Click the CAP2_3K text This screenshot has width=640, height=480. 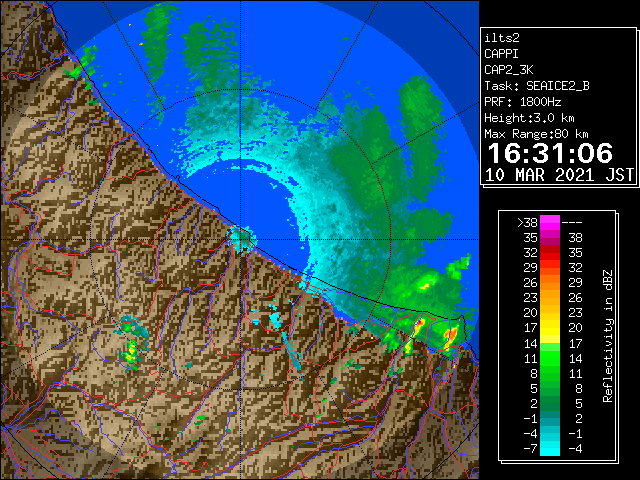[509, 70]
